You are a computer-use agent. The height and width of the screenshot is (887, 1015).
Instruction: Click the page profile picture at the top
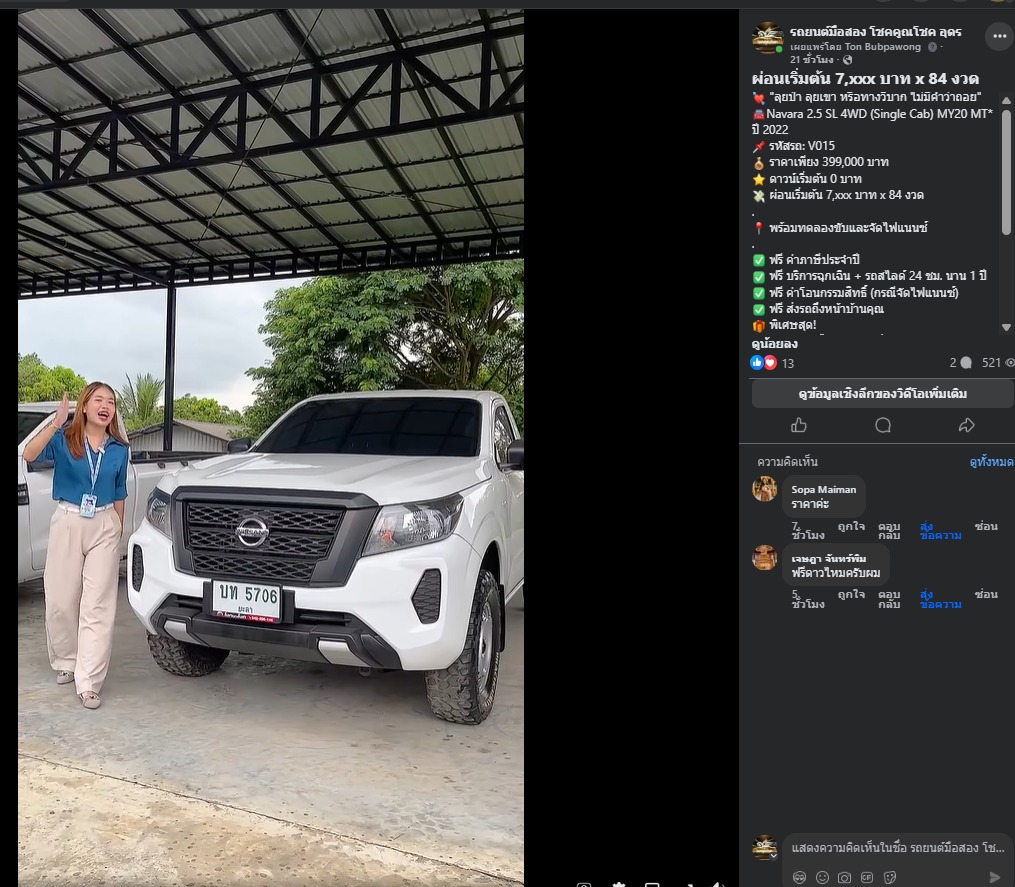pyautogui.click(x=768, y=38)
